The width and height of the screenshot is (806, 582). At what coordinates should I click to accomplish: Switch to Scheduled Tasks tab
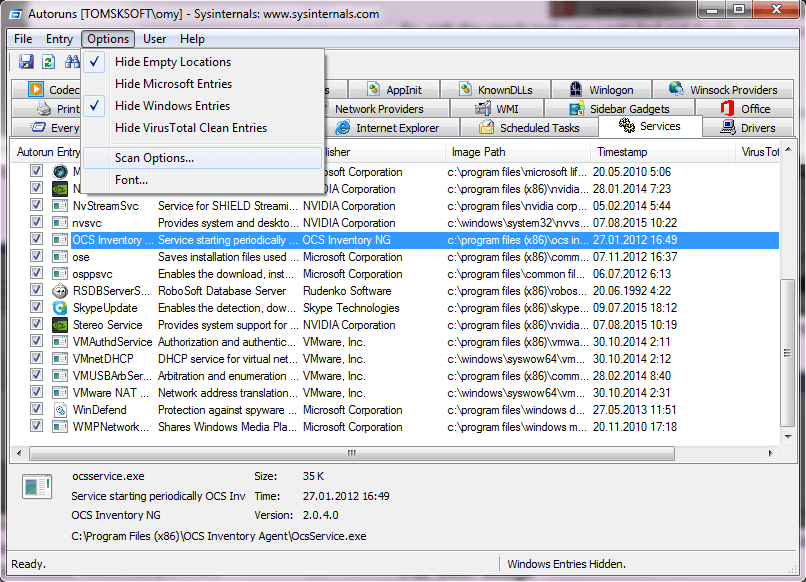coord(529,128)
